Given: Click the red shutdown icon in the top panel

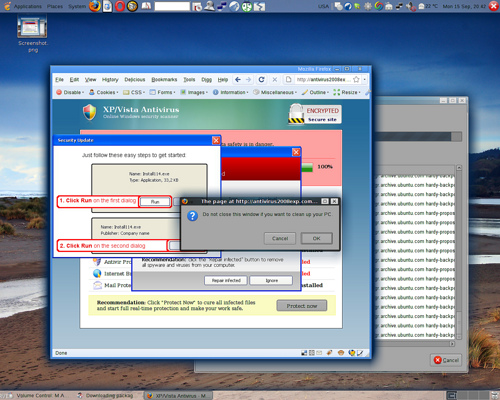Looking at the screenshot, I should coord(494,6).
